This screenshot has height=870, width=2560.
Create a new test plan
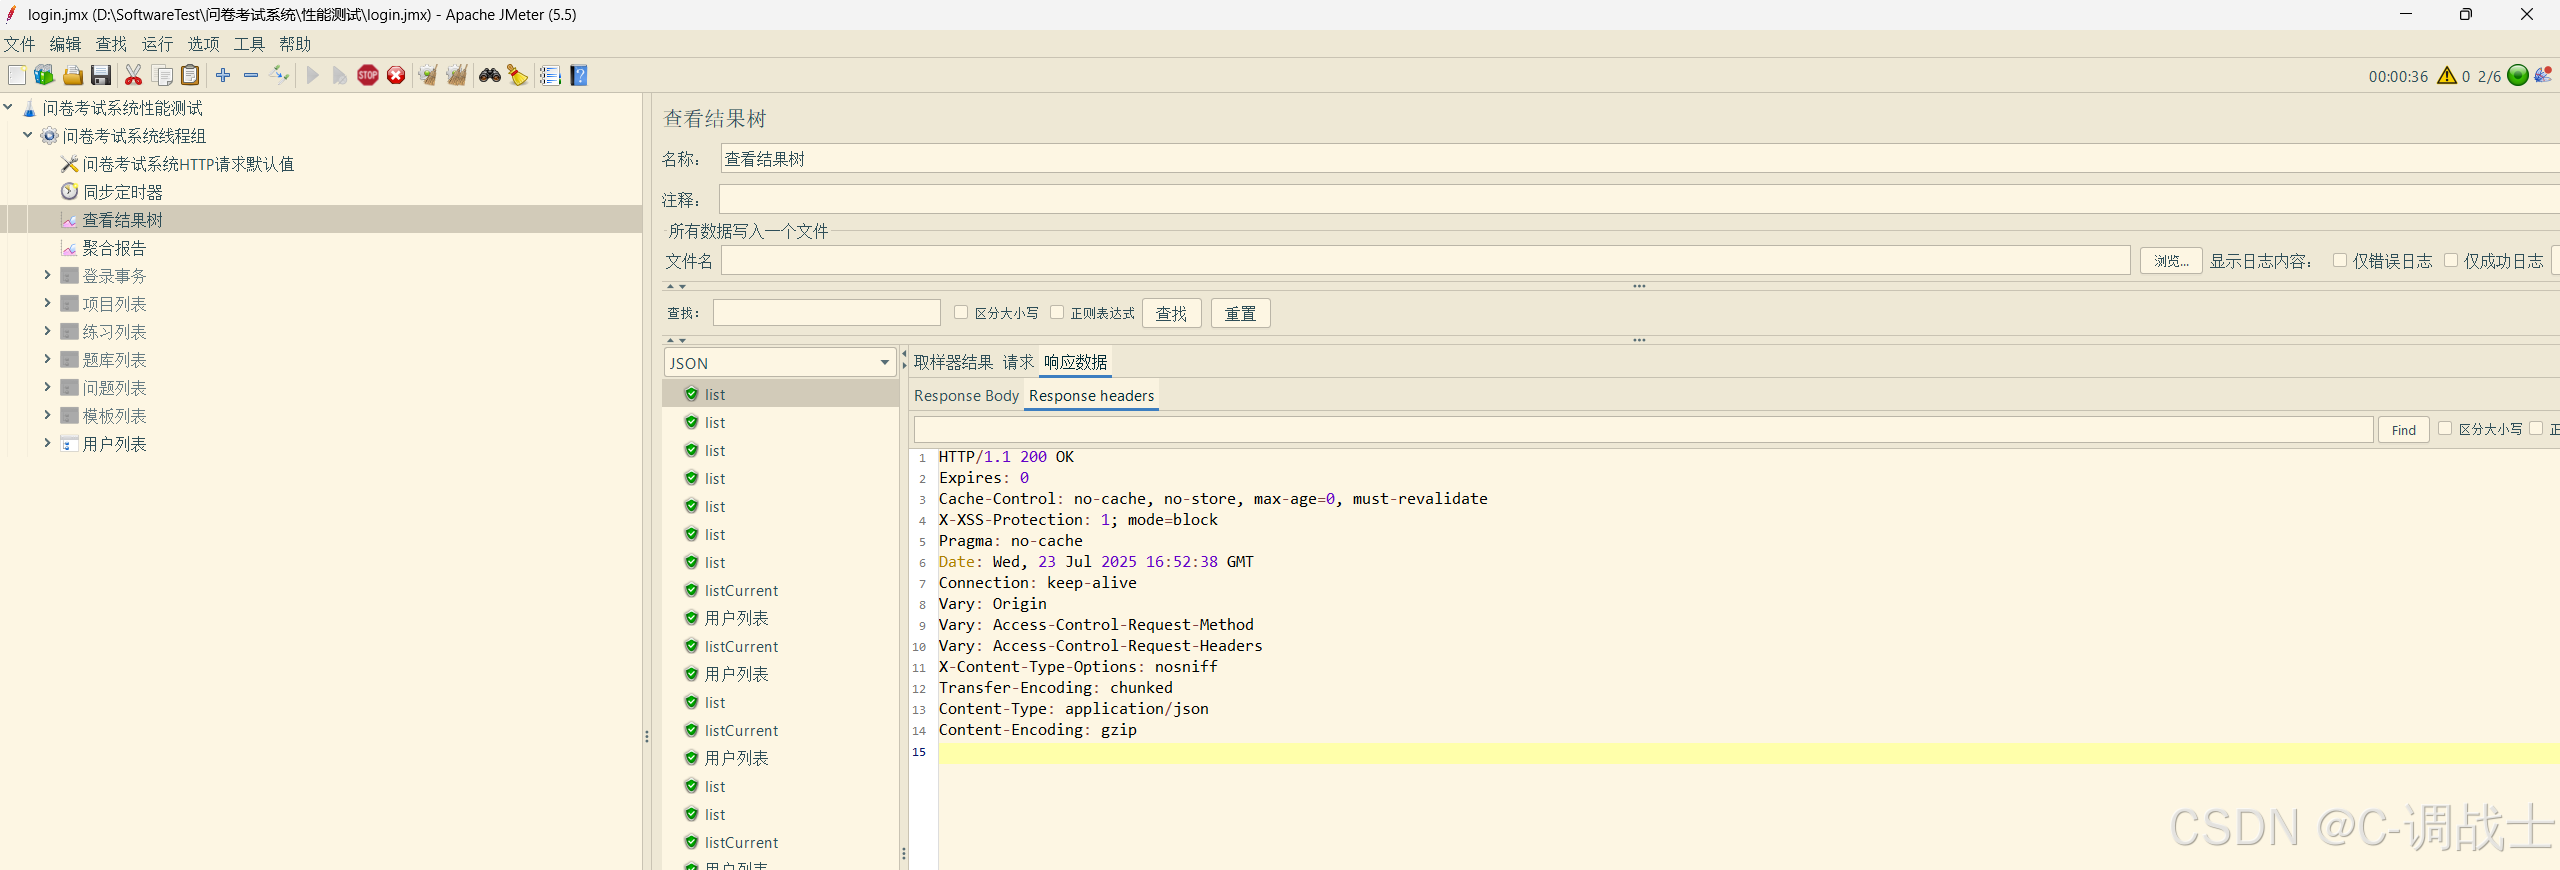click(17, 76)
